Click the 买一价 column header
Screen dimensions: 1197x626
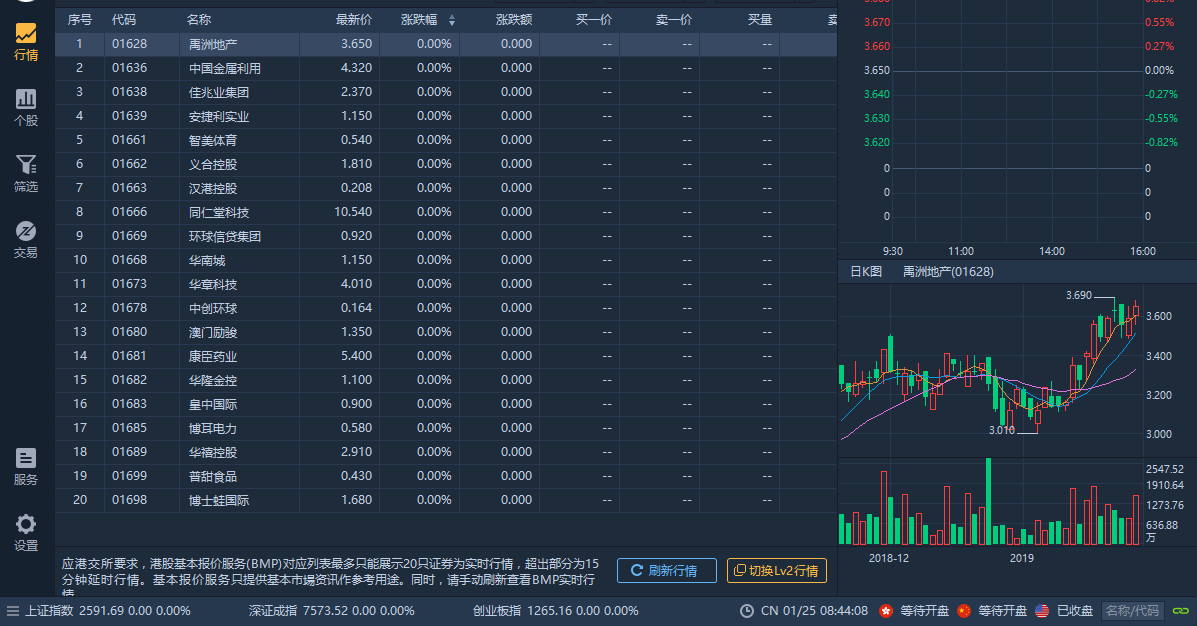[593, 20]
